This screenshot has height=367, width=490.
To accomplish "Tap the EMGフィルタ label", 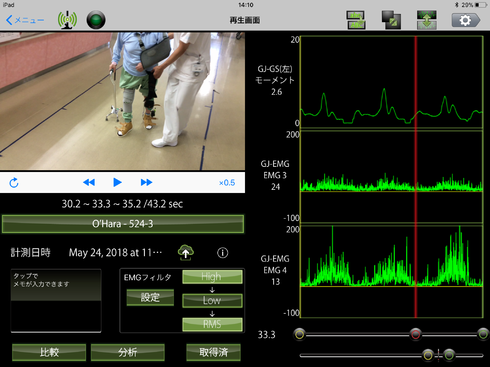I will 147,277.
